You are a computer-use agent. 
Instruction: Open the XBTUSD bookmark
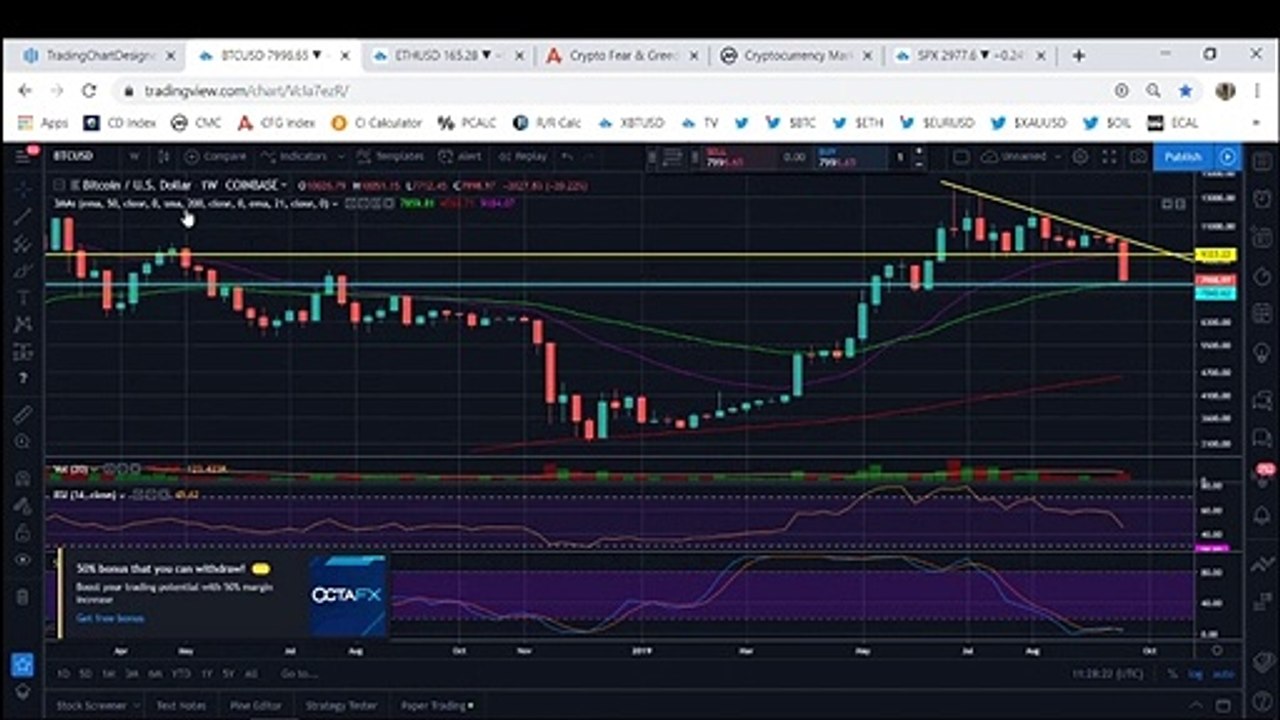(x=631, y=123)
